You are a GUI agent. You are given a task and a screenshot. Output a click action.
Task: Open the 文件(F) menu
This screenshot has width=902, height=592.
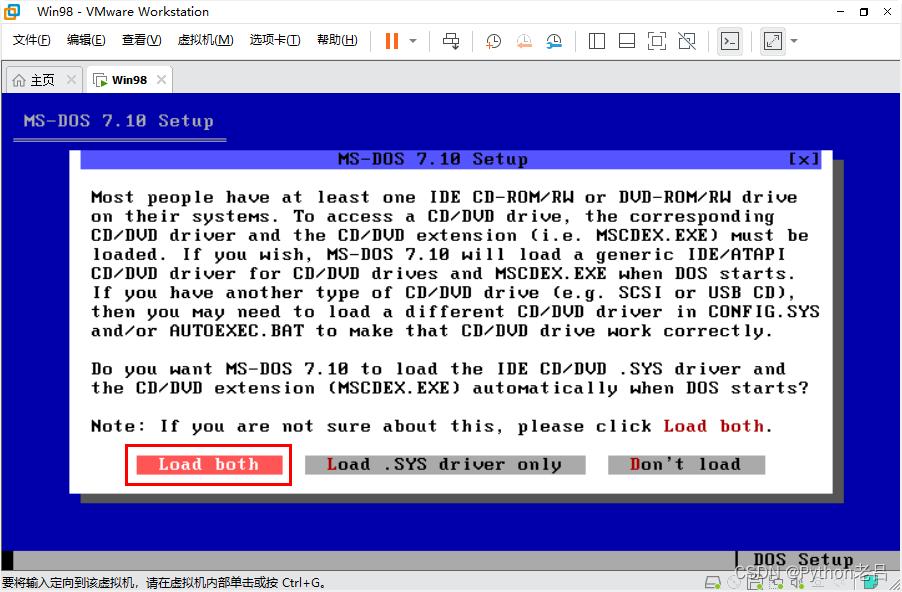point(32,40)
